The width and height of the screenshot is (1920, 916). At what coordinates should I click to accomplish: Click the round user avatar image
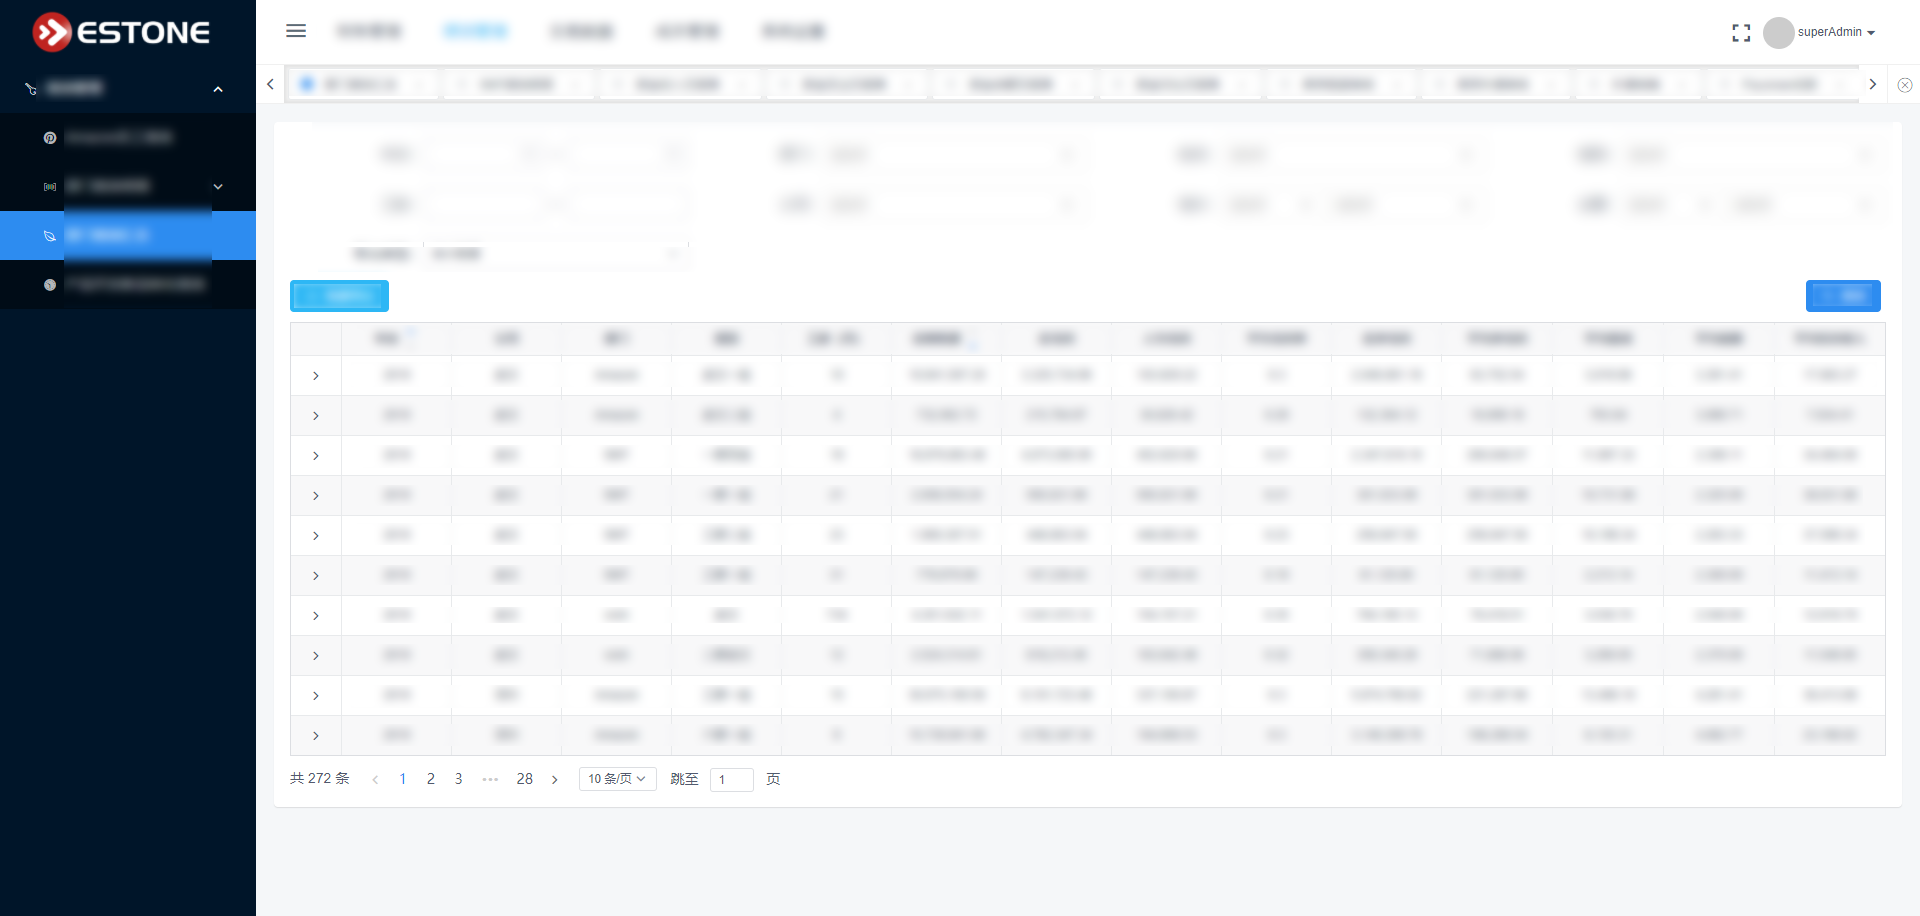pos(1778,32)
